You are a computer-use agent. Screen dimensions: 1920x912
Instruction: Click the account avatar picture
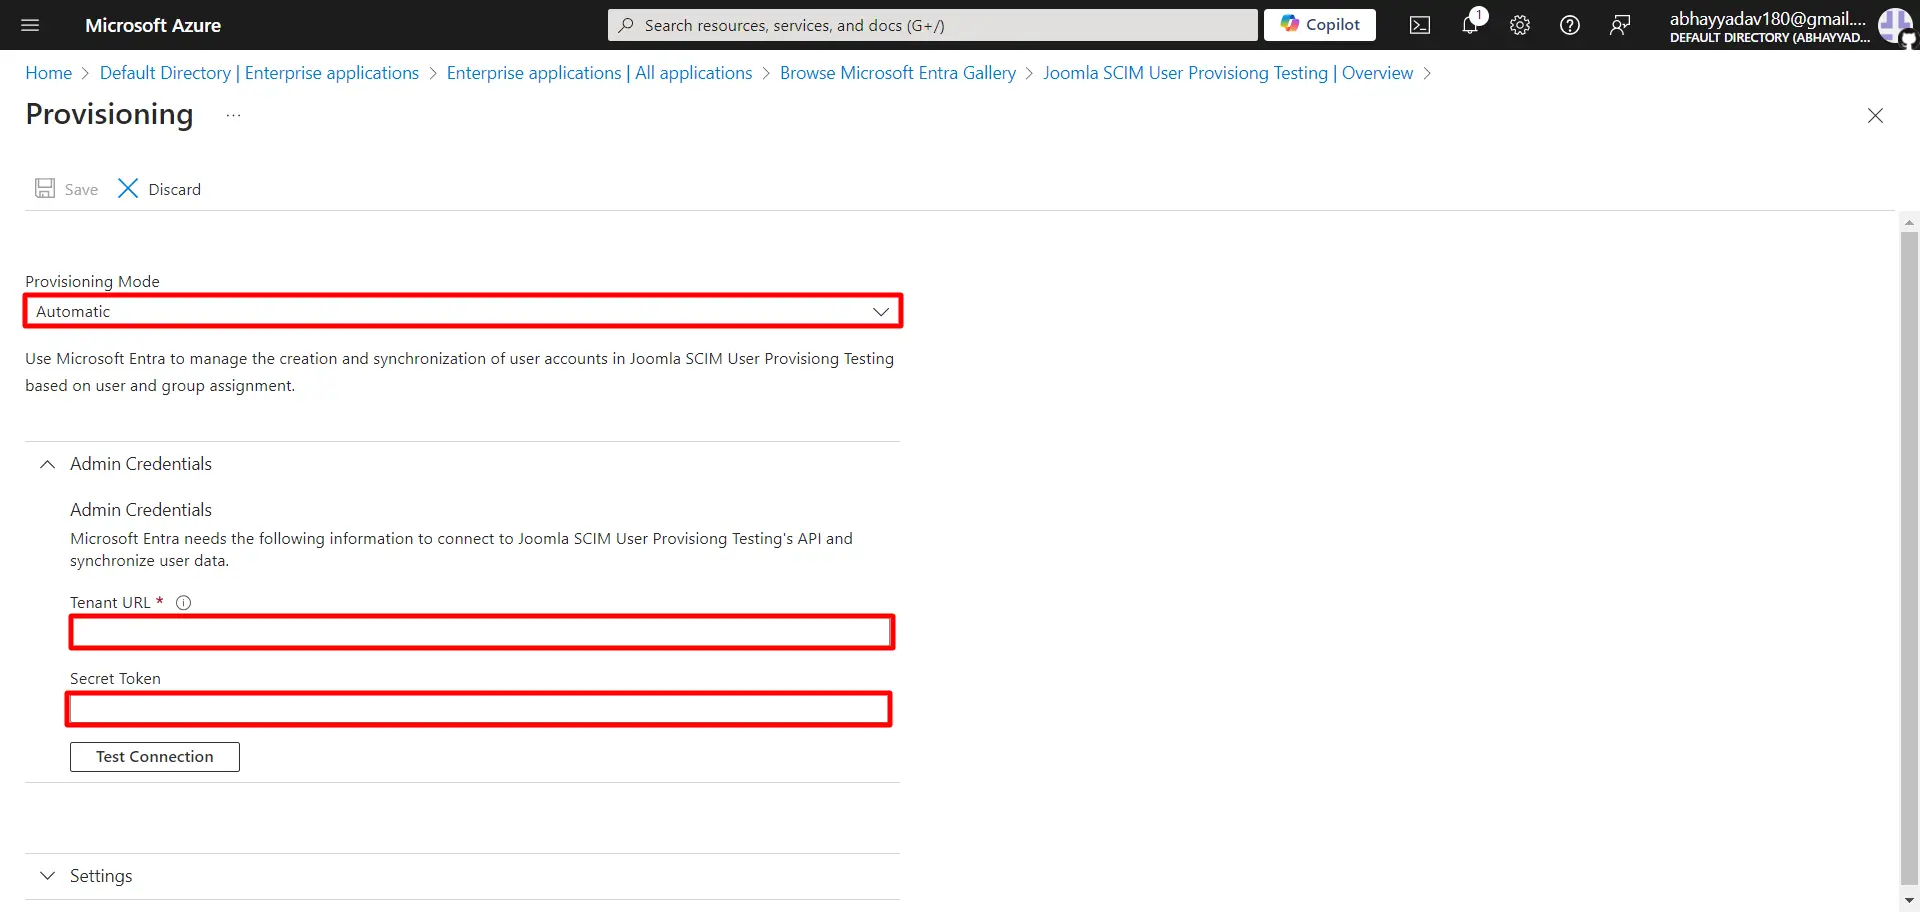(x=1895, y=25)
